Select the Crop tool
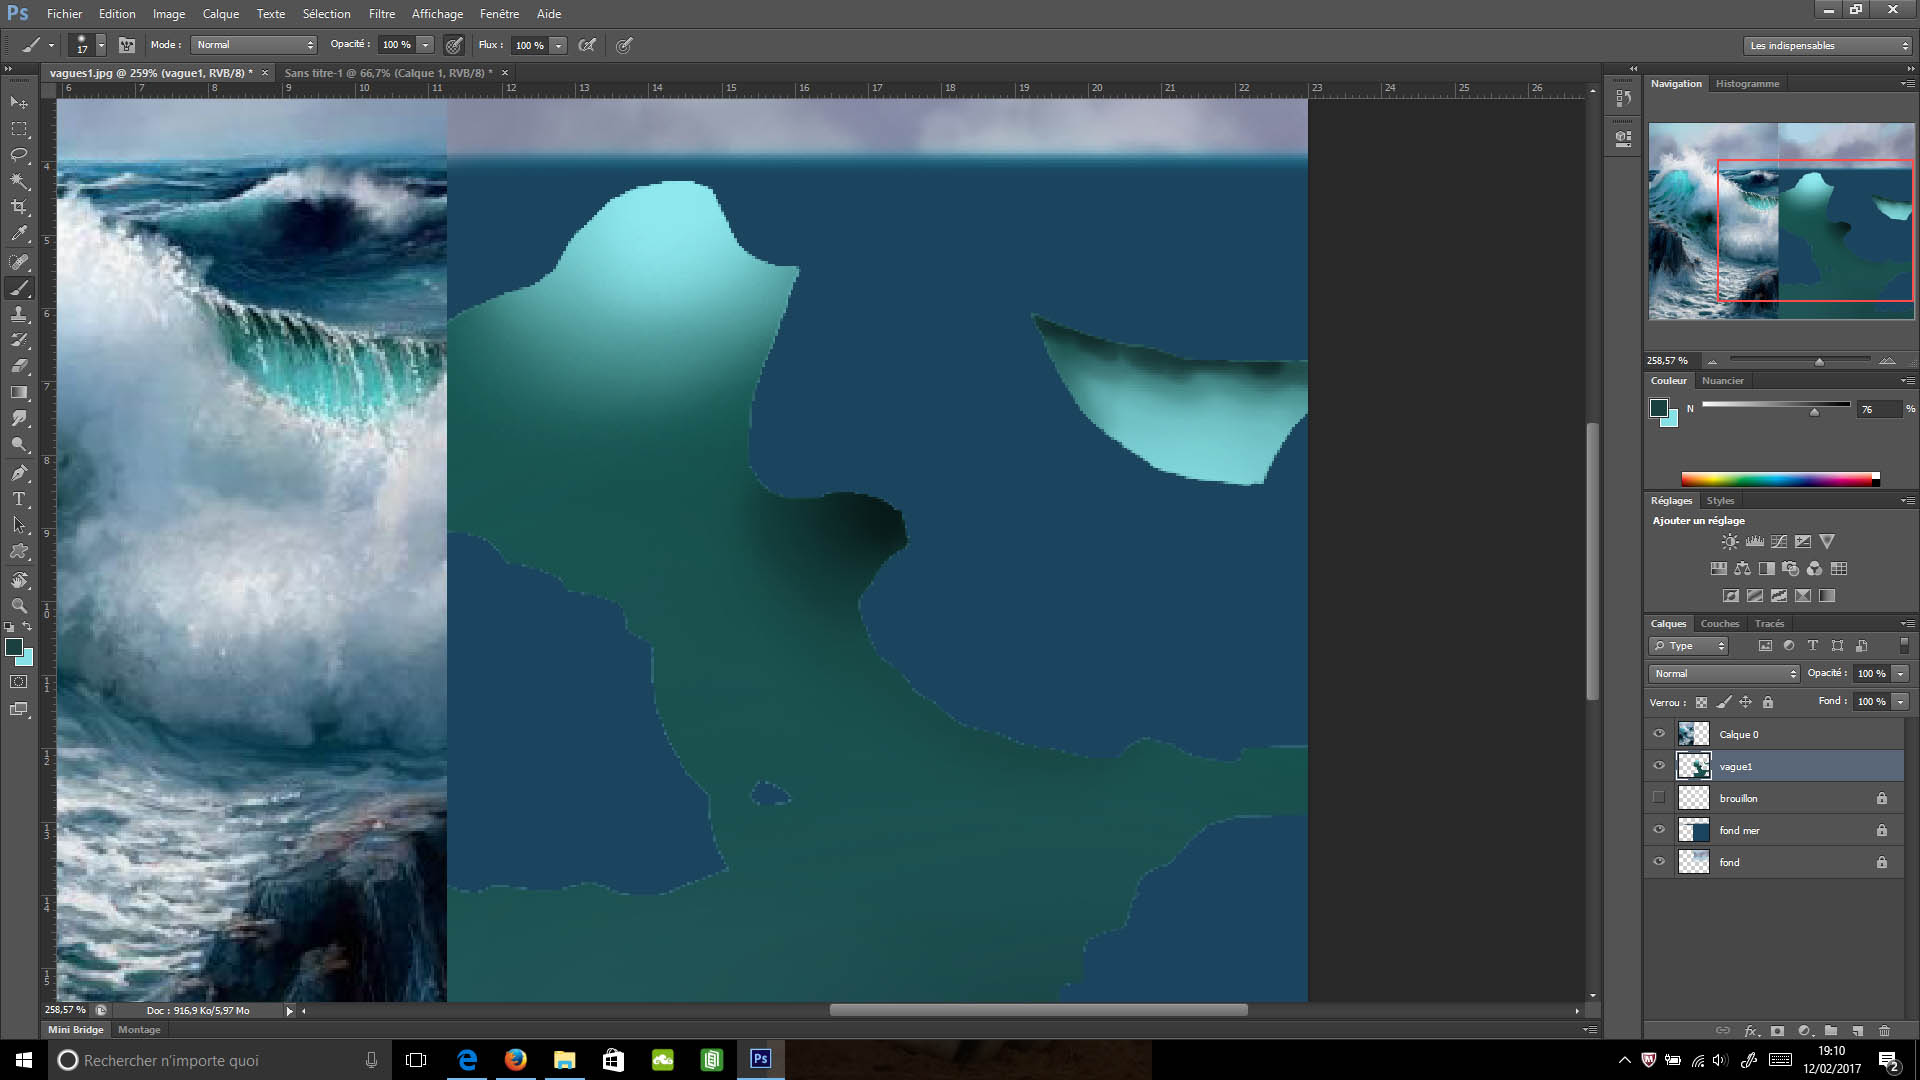This screenshot has height=1080, width=1920. pos(19,207)
